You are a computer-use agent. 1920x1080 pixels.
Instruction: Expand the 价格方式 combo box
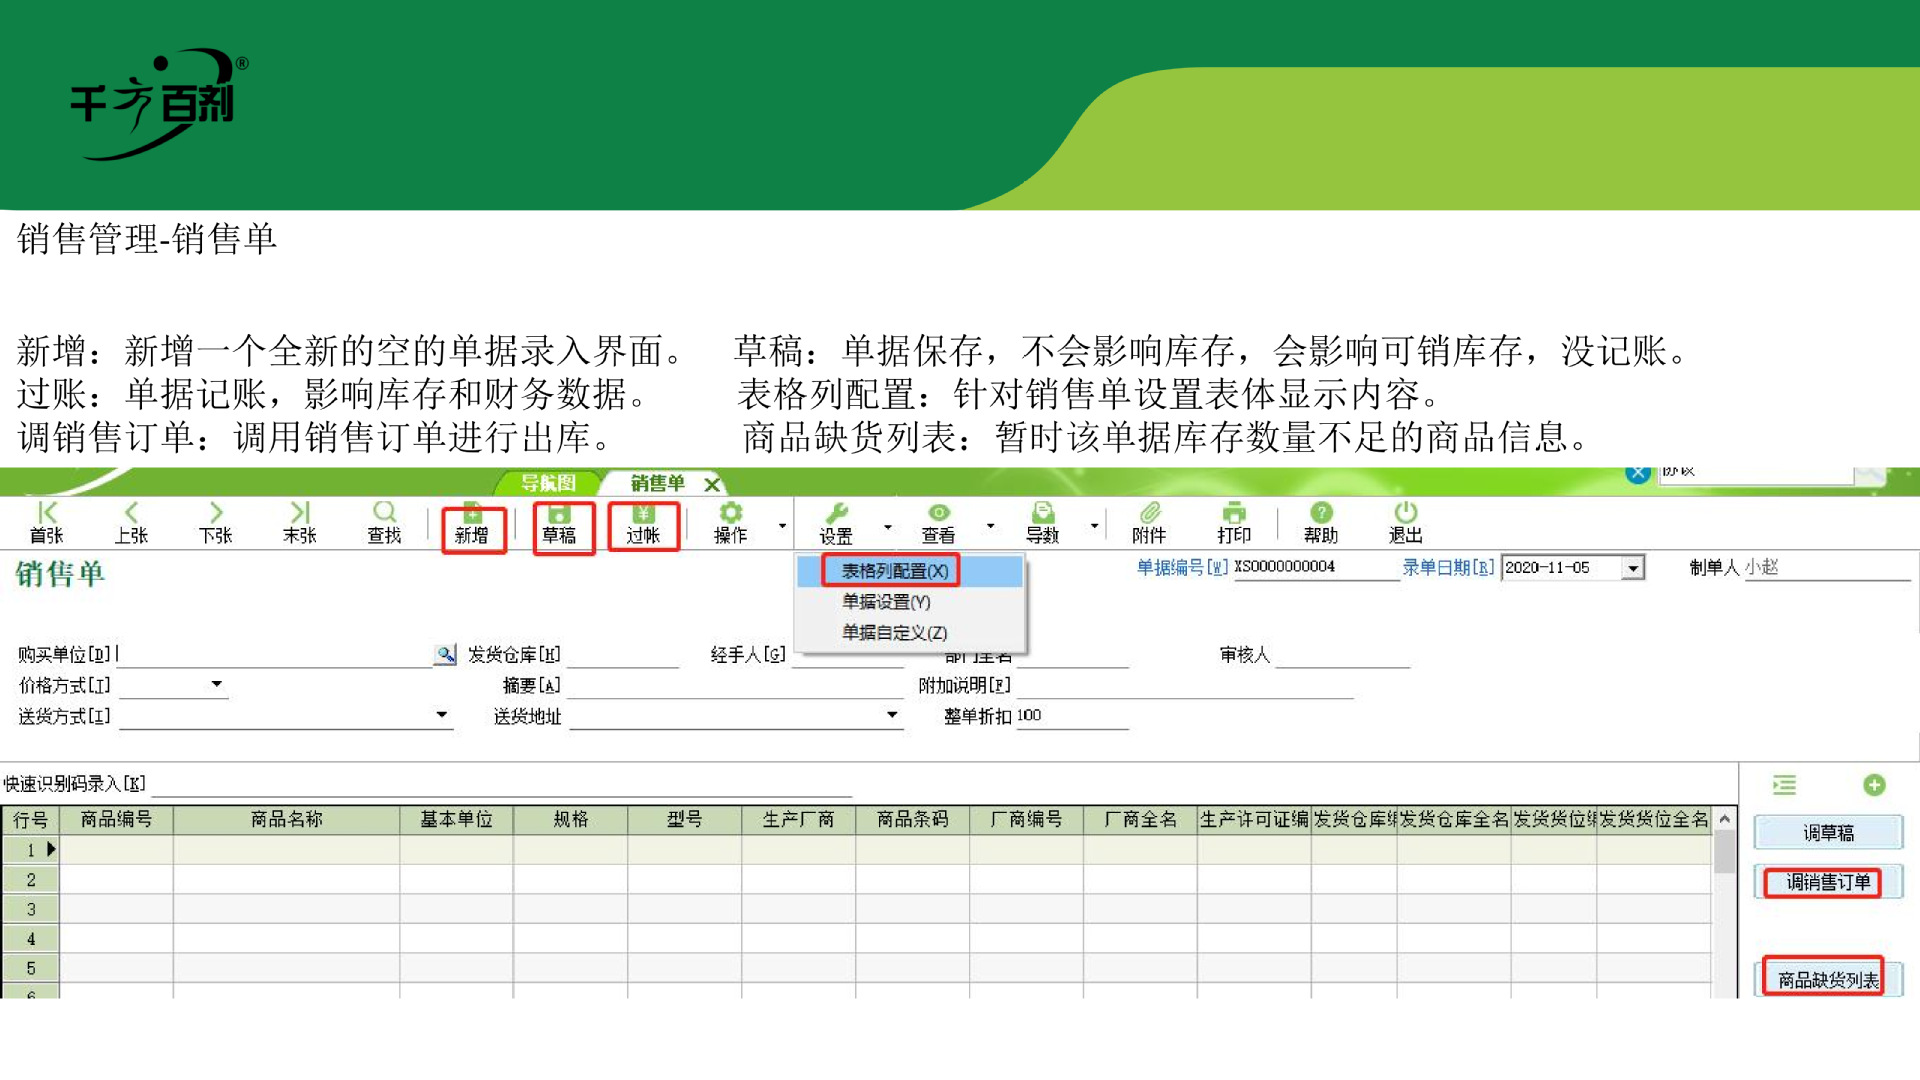point(216,685)
